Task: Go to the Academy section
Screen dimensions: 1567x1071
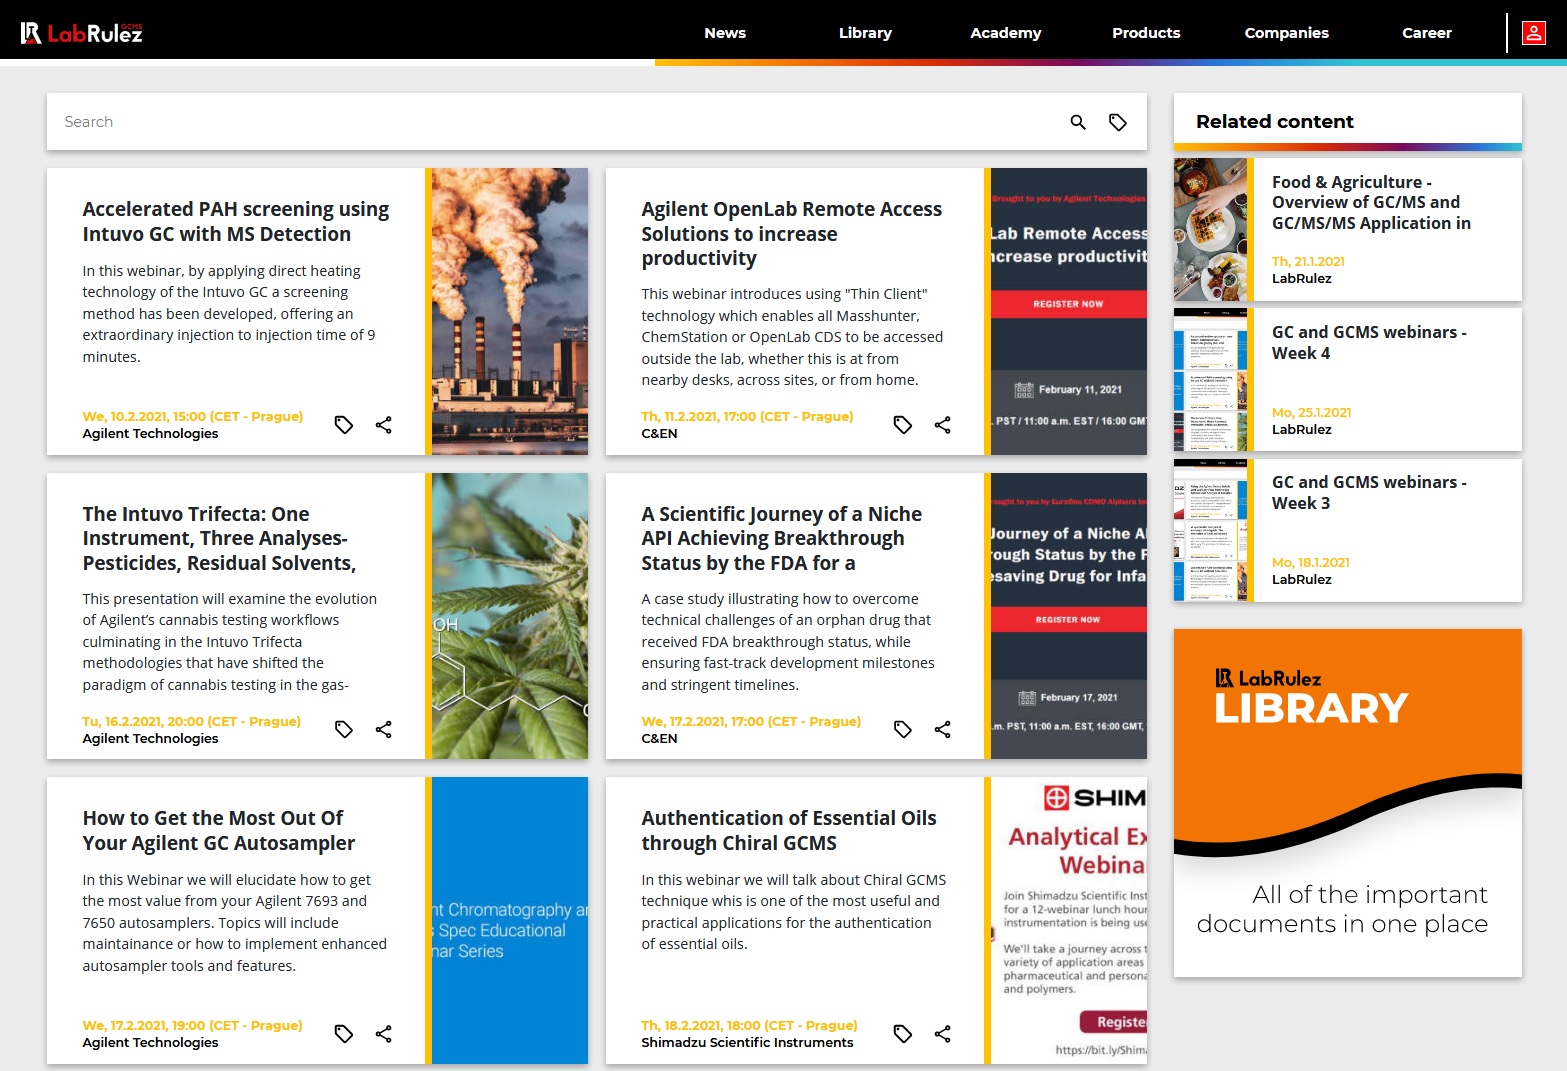Action: [x=1006, y=33]
